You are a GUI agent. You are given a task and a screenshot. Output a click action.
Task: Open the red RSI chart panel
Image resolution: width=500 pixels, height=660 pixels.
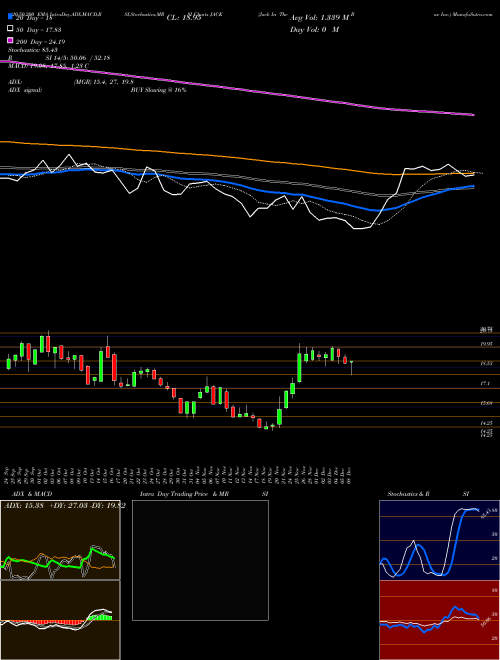coord(439,620)
